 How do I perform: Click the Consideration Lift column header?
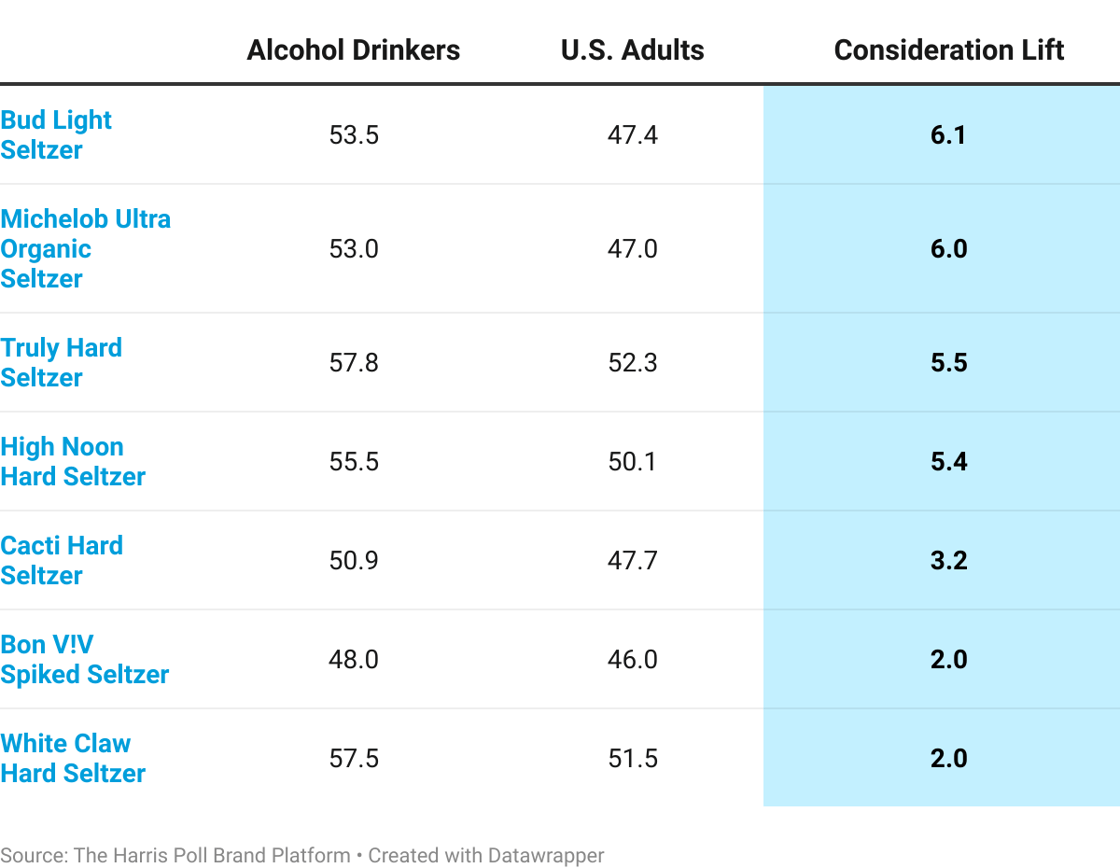pos(948,50)
